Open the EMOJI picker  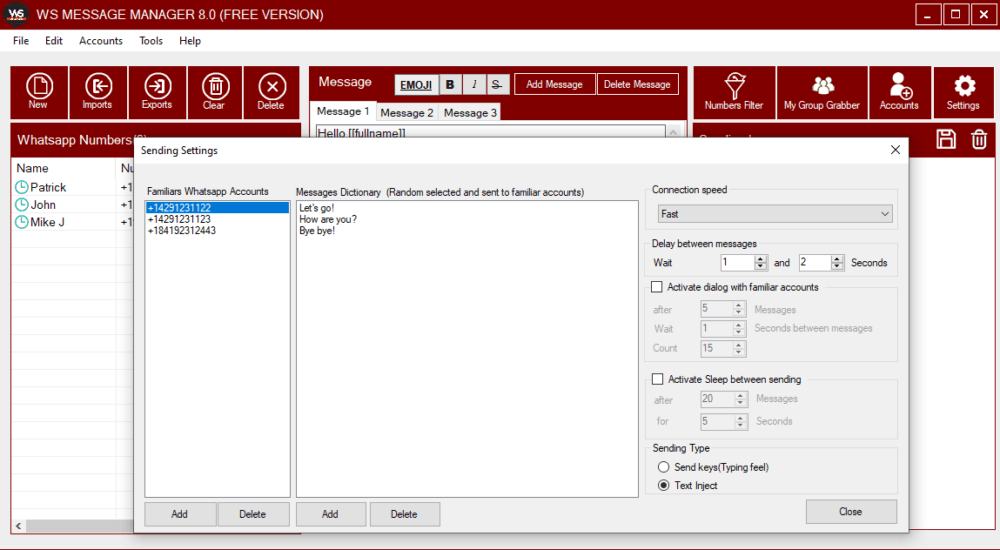416,85
